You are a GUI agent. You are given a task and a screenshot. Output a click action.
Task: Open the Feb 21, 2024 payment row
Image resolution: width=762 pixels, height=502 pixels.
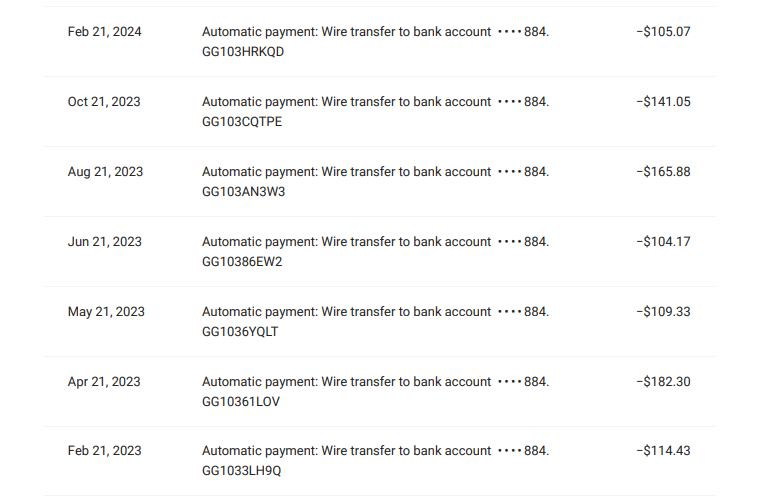(379, 41)
